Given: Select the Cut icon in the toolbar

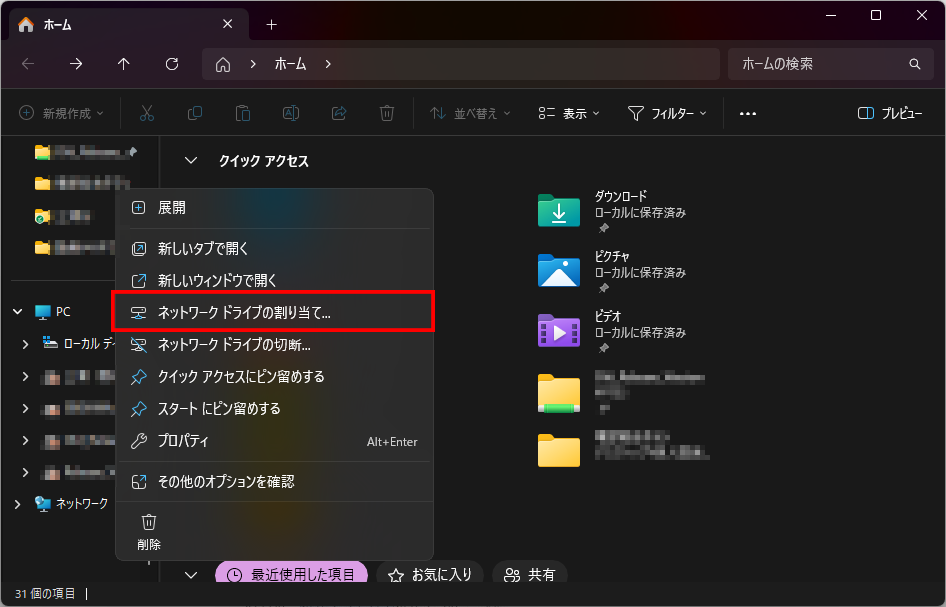Looking at the screenshot, I should pyautogui.click(x=146, y=113).
